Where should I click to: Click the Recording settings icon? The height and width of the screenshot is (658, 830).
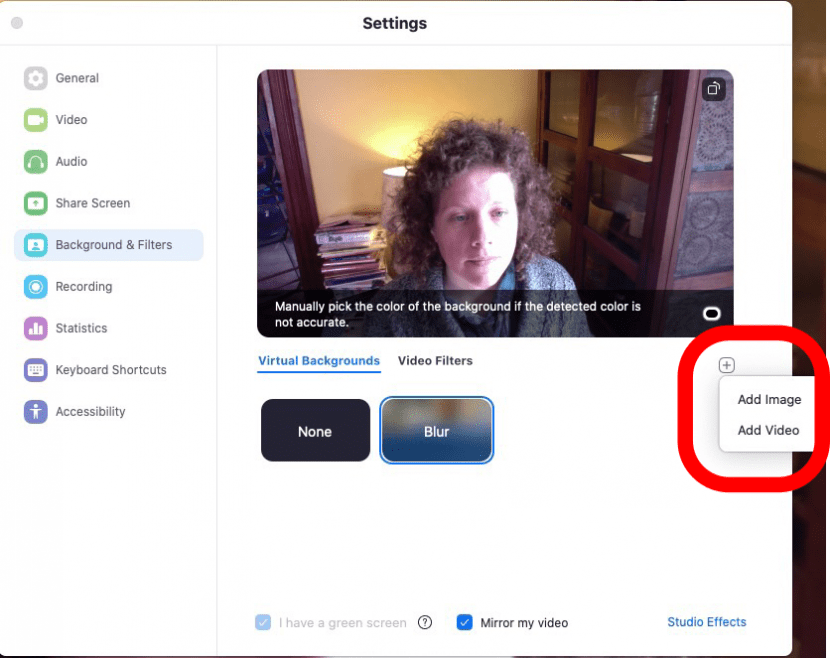(x=36, y=287)
